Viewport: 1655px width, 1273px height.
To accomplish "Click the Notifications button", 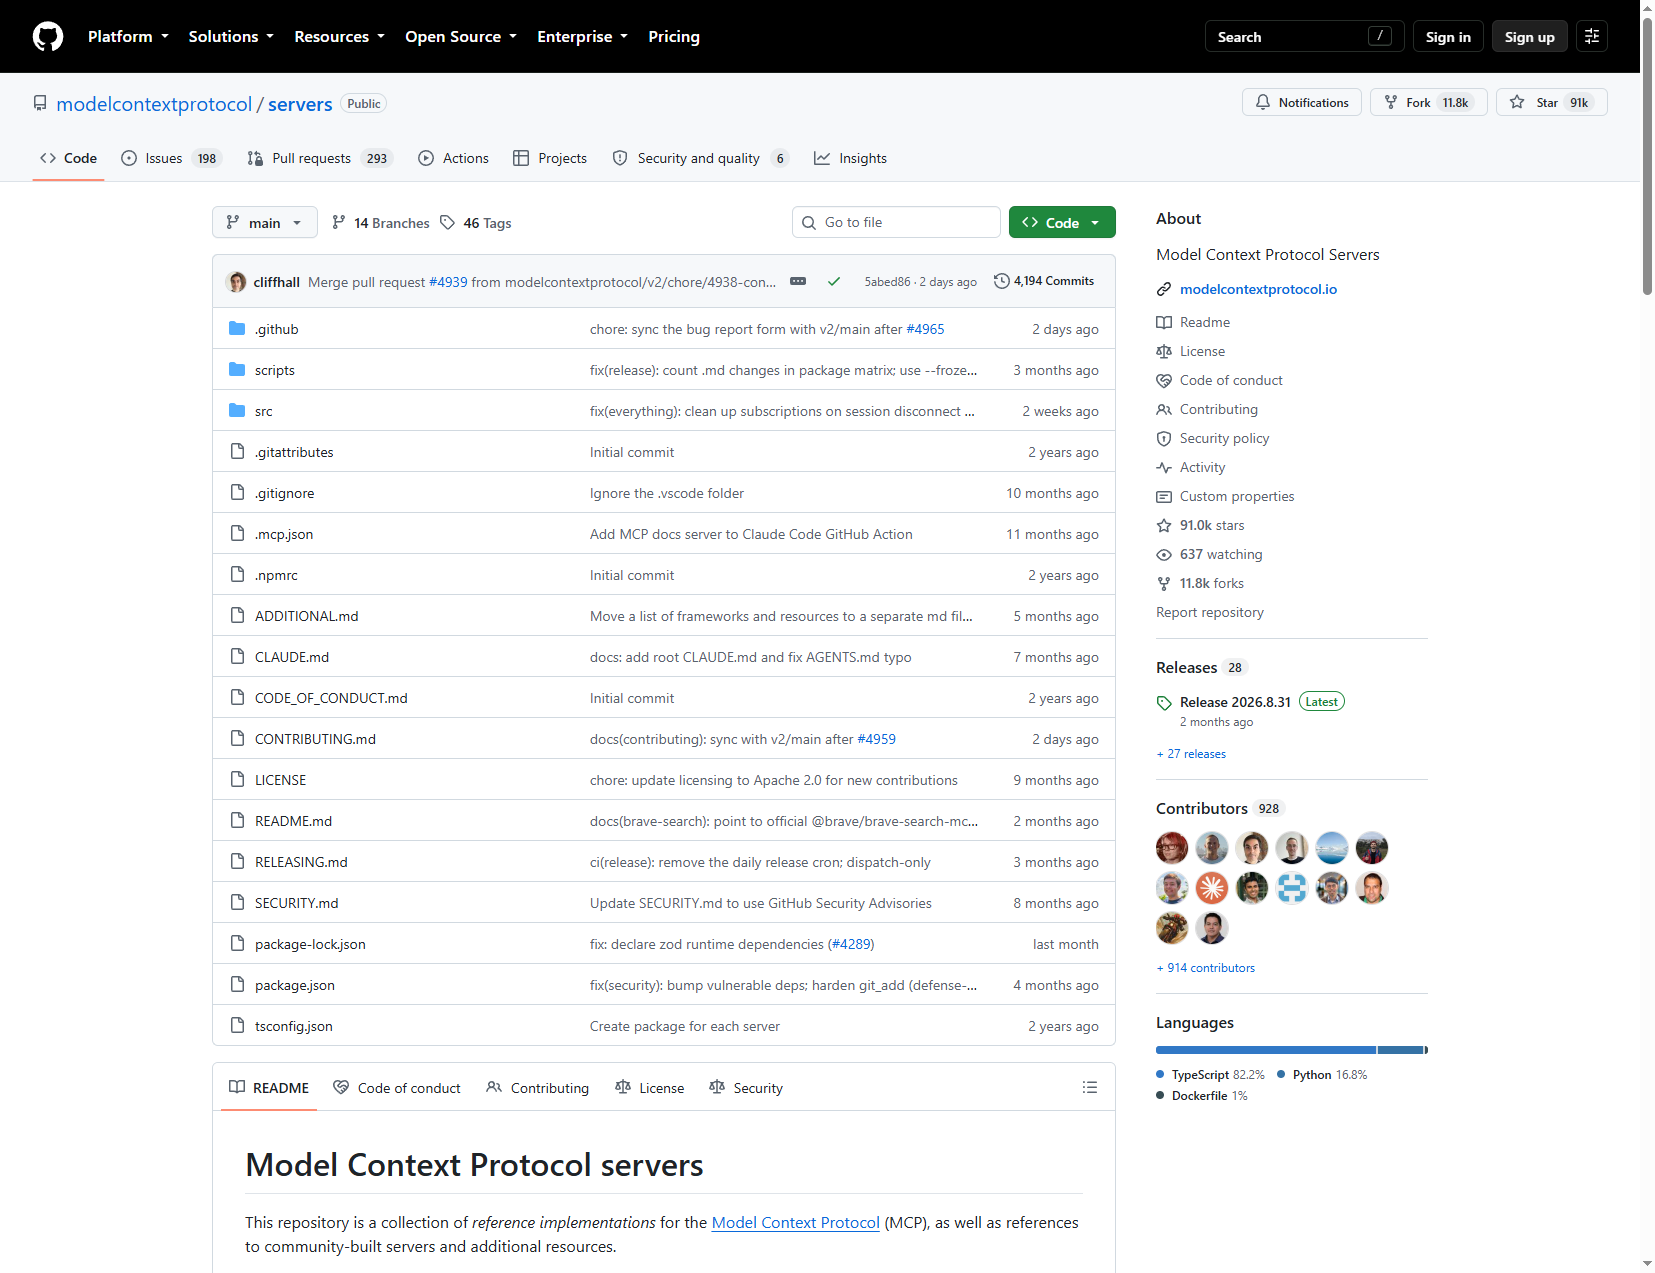I will point(1302,102).
